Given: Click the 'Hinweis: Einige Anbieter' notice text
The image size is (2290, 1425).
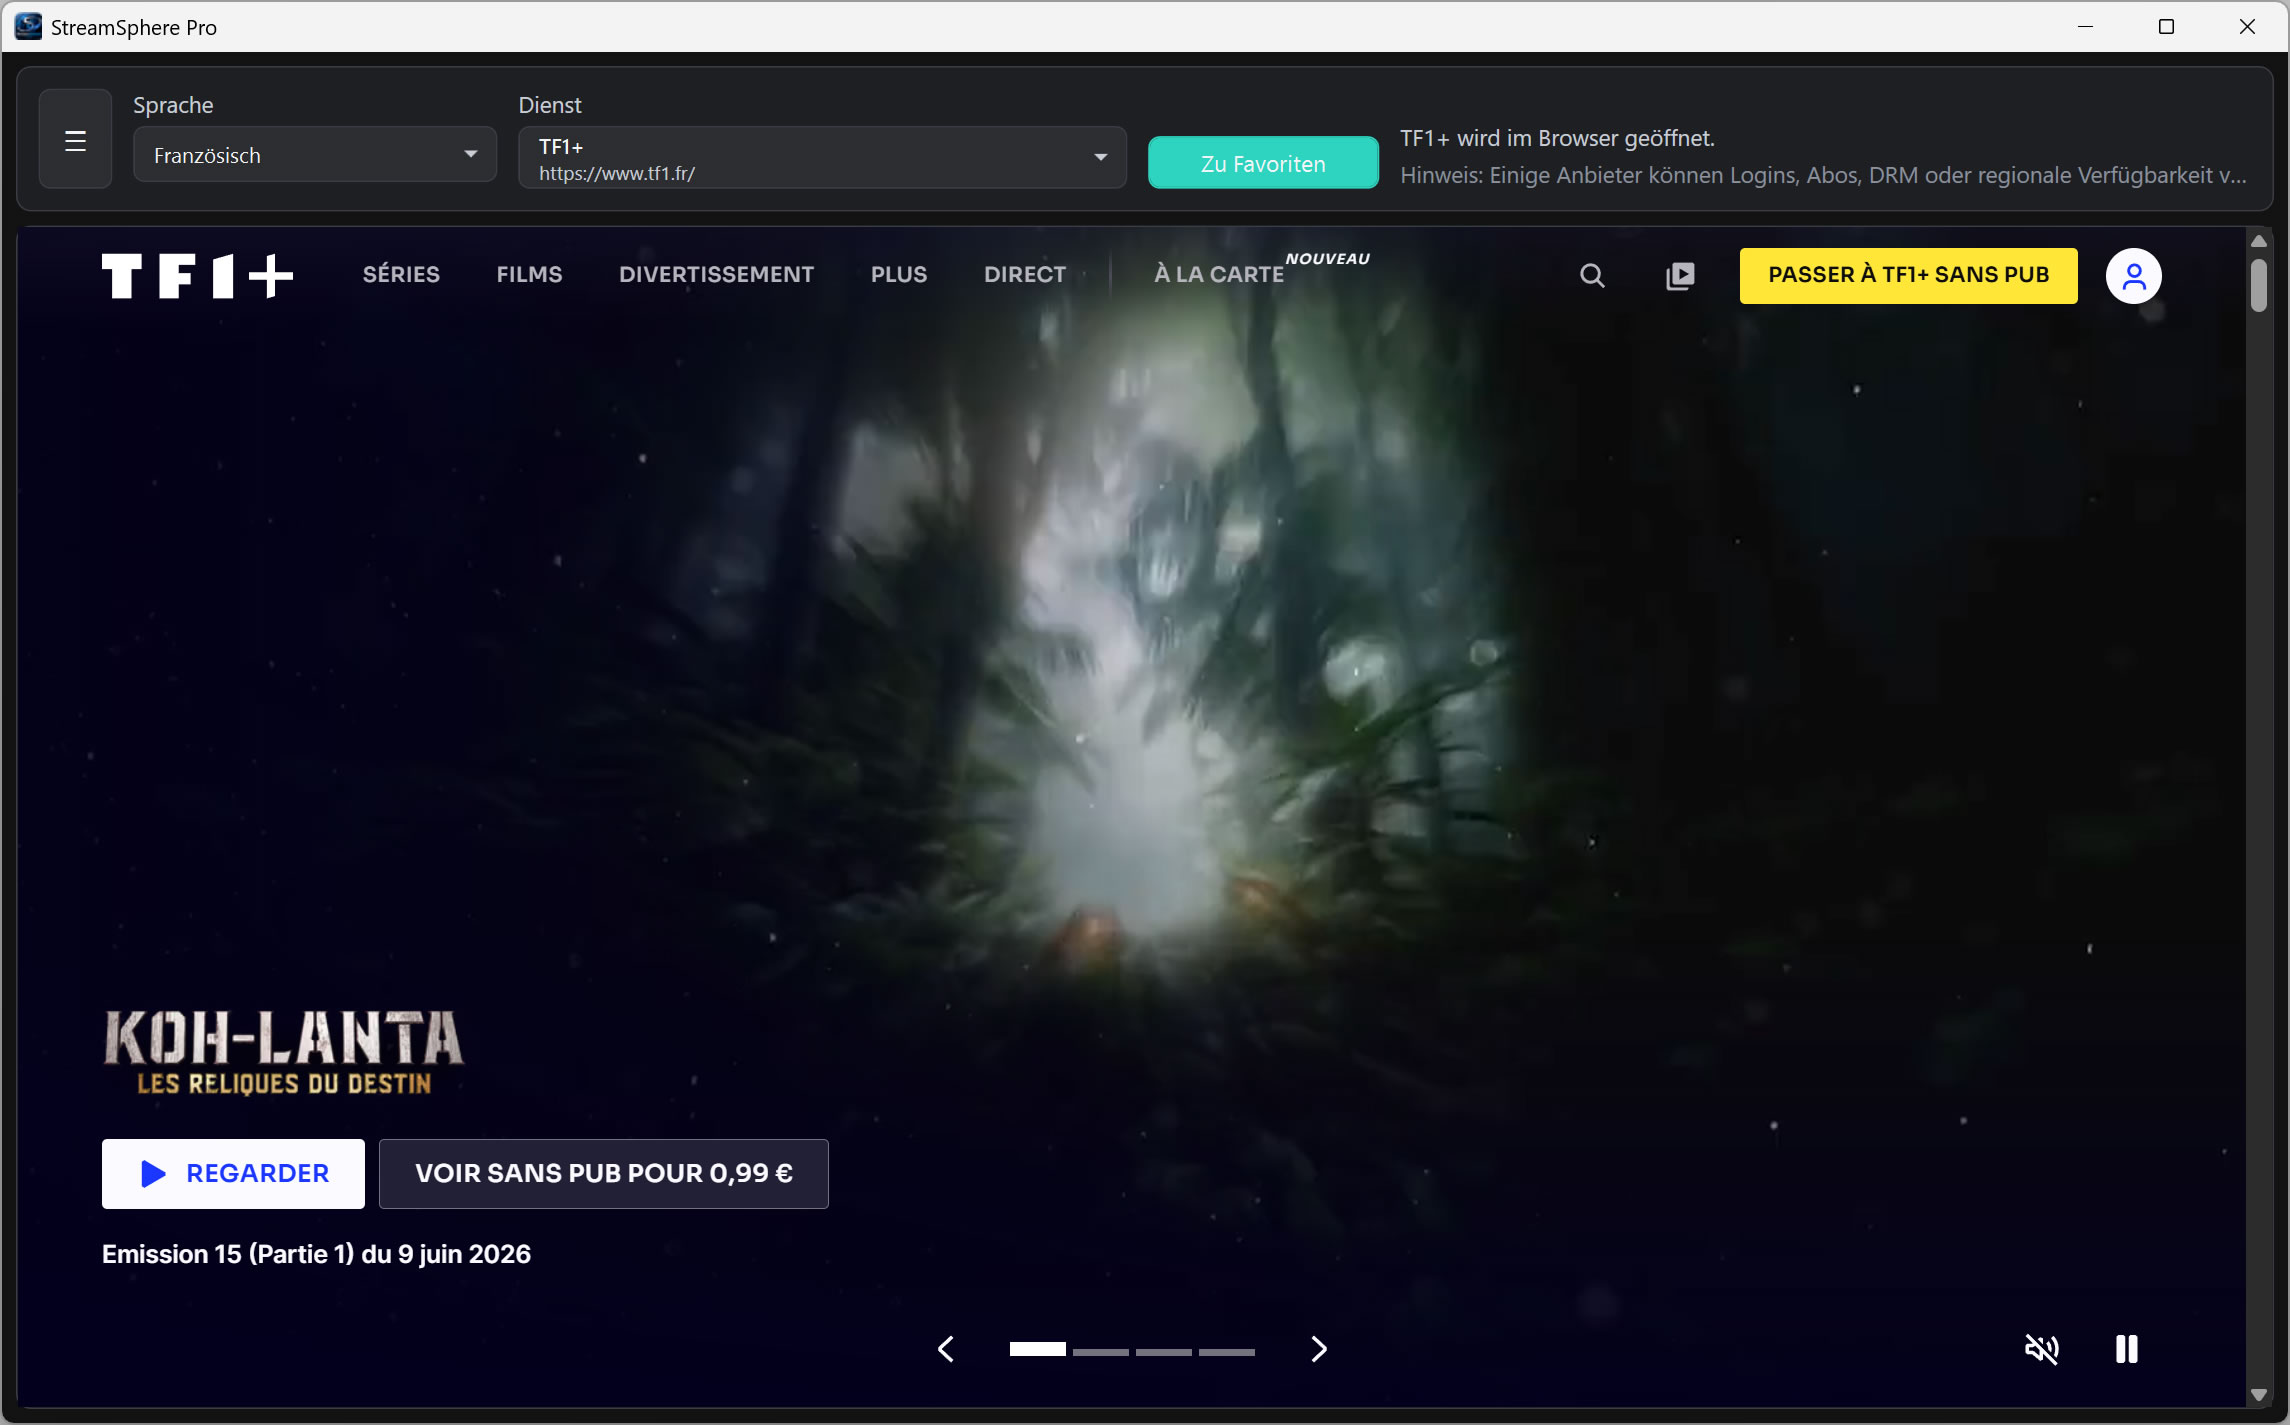Looking at the screenshot, I should tap(1823, 175).
